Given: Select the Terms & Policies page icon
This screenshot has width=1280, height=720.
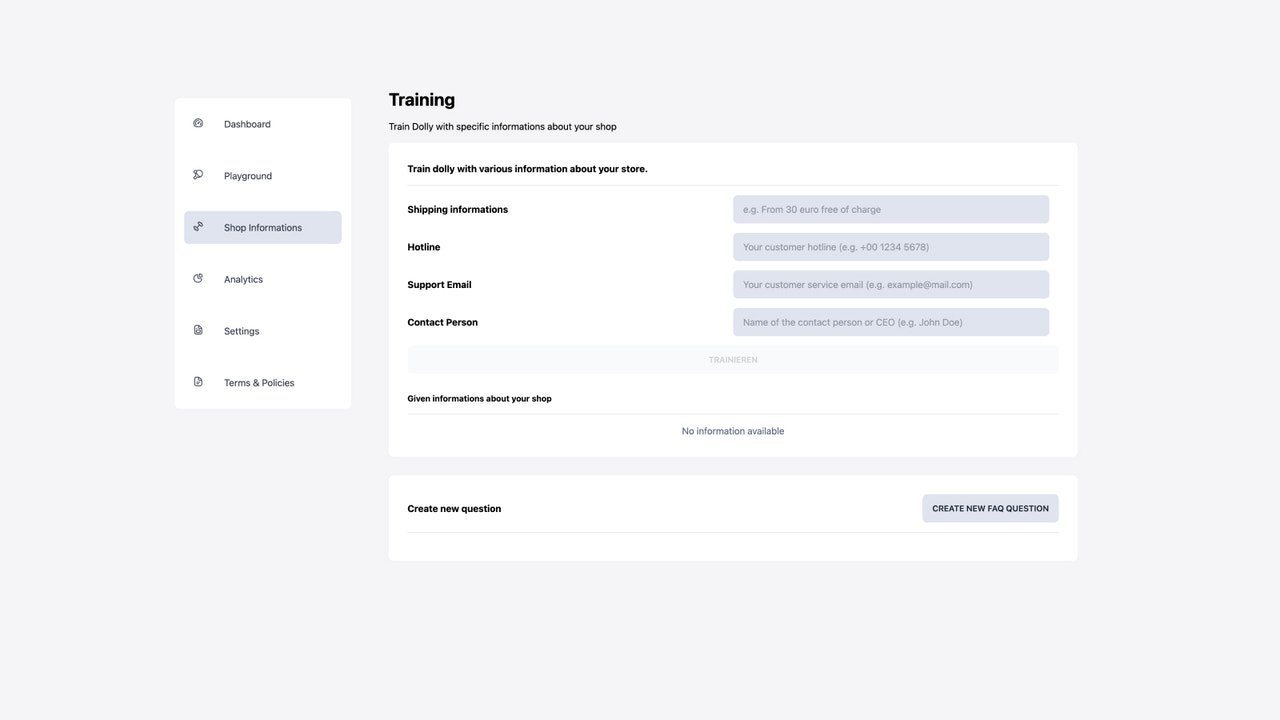Looking at the screenshot, I should click(x=198, y=382).
